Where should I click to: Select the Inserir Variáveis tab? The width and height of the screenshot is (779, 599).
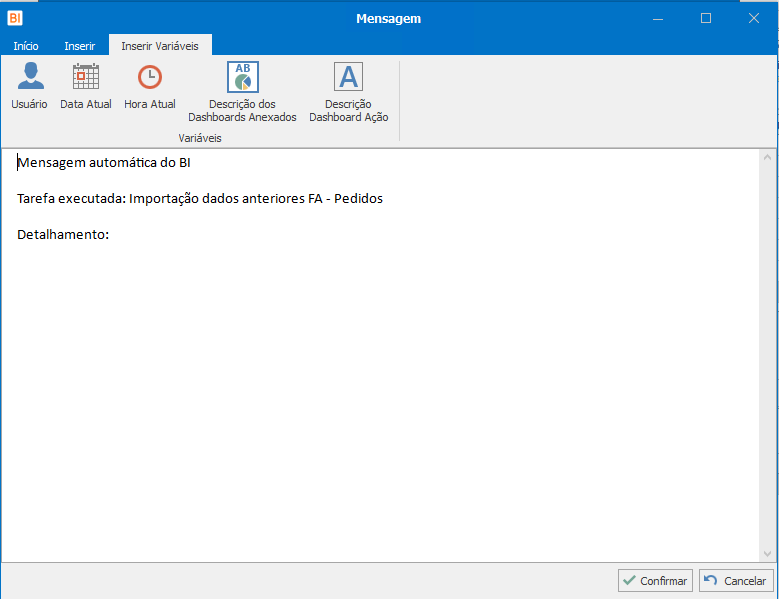(x=160, y=46)
